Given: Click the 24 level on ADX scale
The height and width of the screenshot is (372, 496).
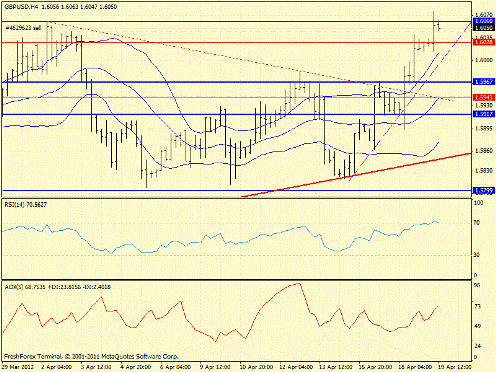Looking at the screenshot, I should (477, 346).
